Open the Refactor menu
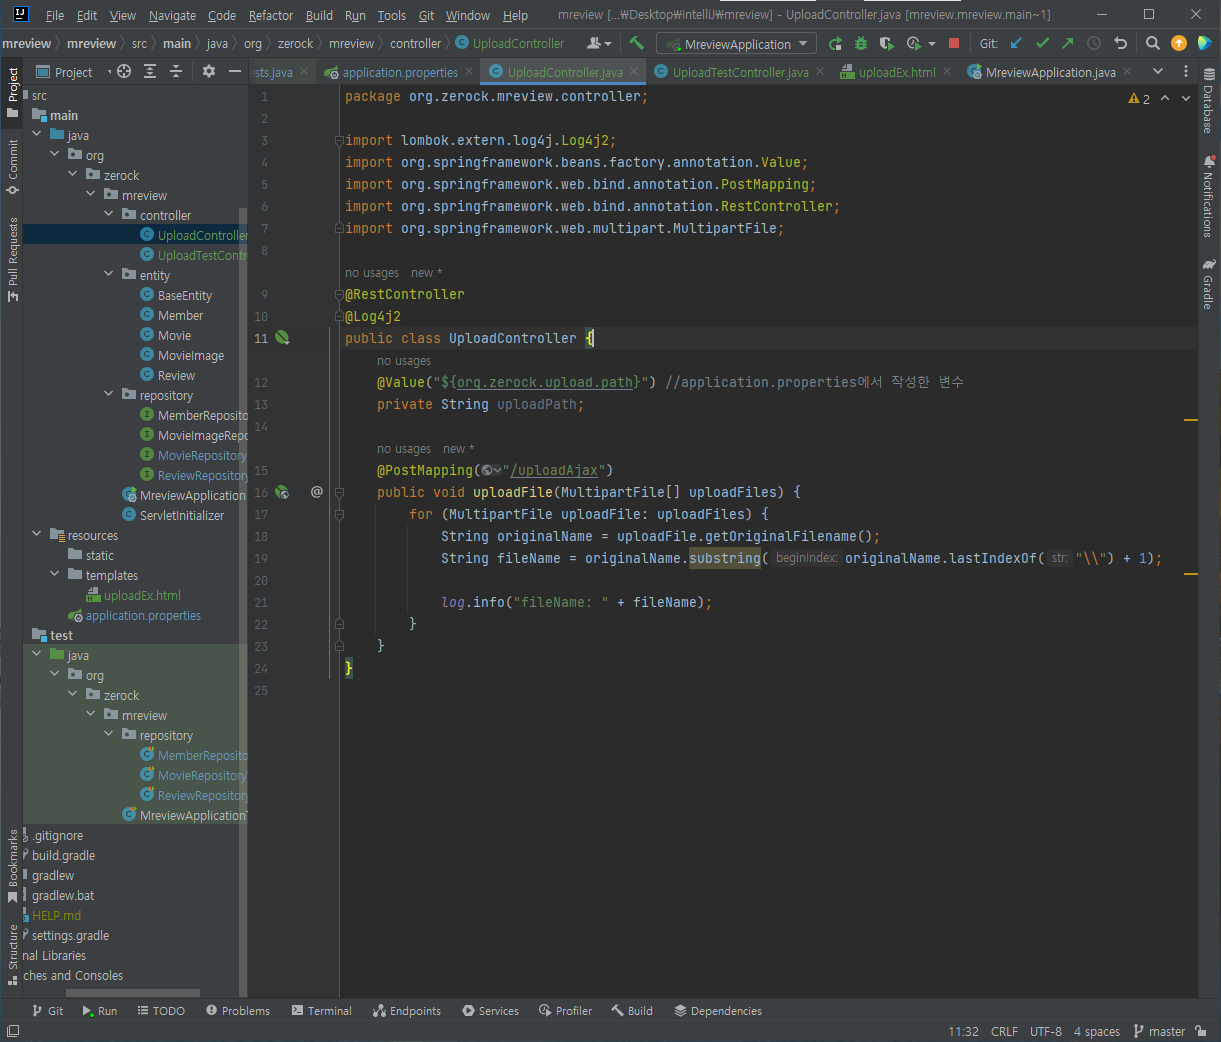The height and width of the screenshot is (1042, 1221). 271,15
